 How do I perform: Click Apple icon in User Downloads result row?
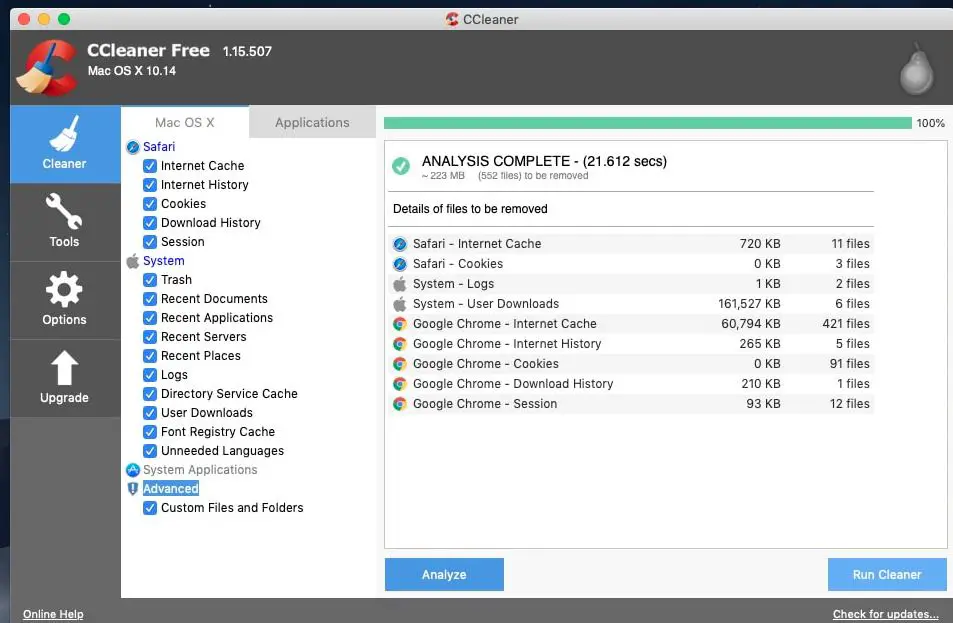(399, 304)
